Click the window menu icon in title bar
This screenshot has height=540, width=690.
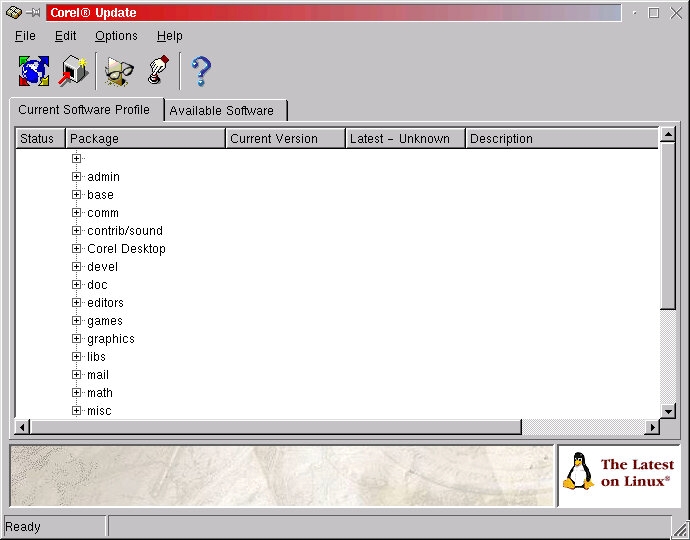pos(13,13)
